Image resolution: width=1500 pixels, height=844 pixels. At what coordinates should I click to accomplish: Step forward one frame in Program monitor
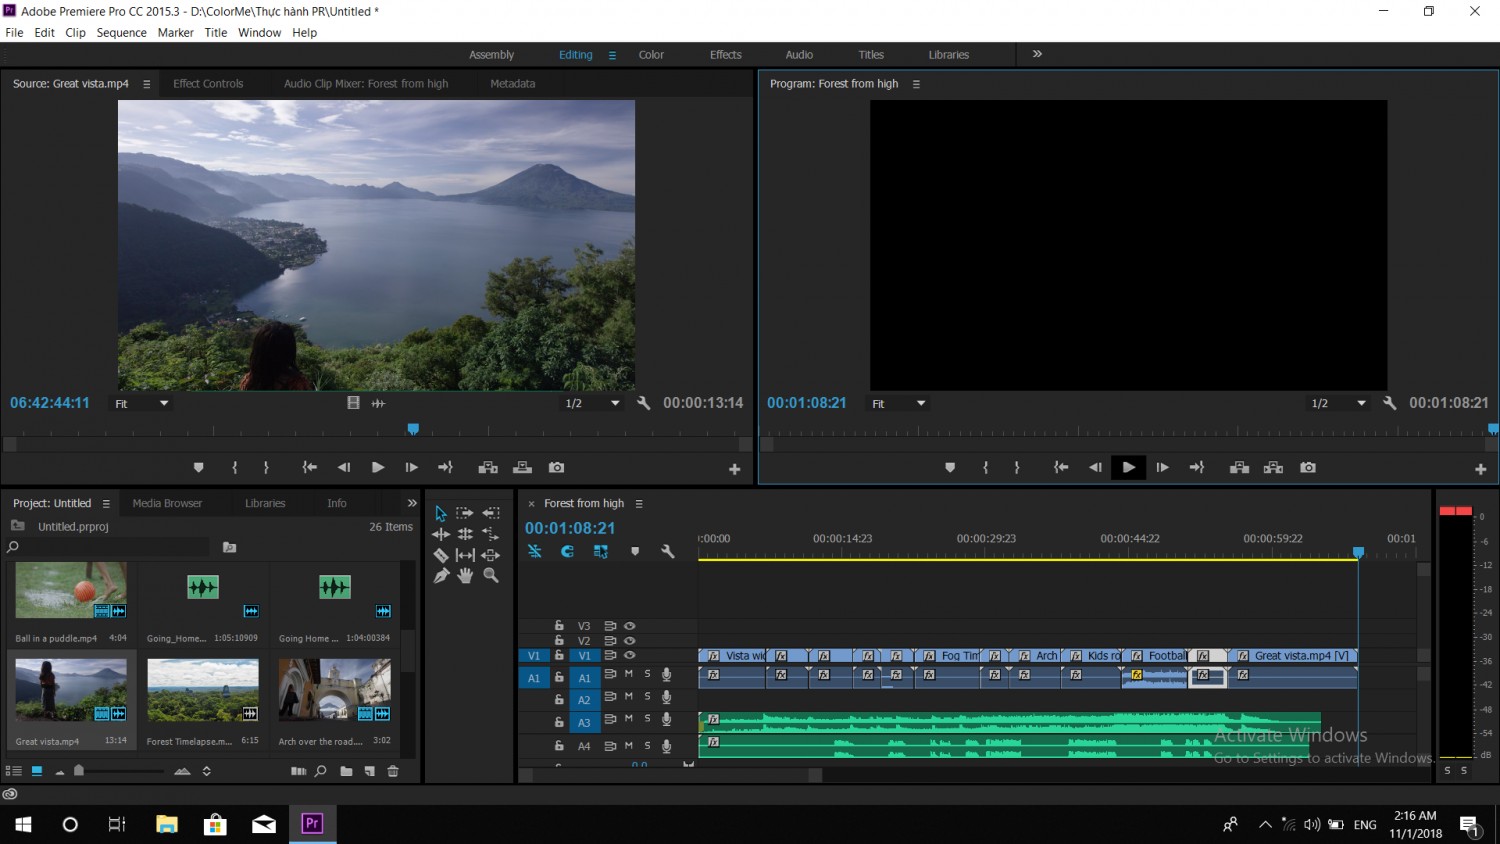(1162, 468)
